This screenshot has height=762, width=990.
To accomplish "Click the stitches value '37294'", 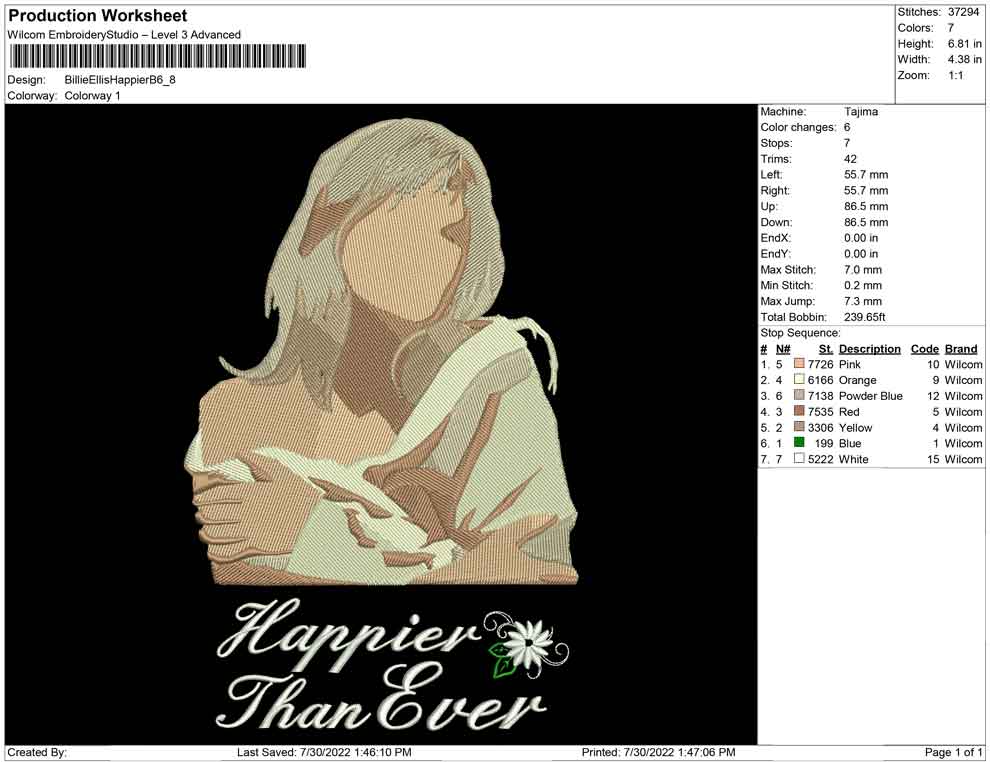I will click(x=963, y=12).
